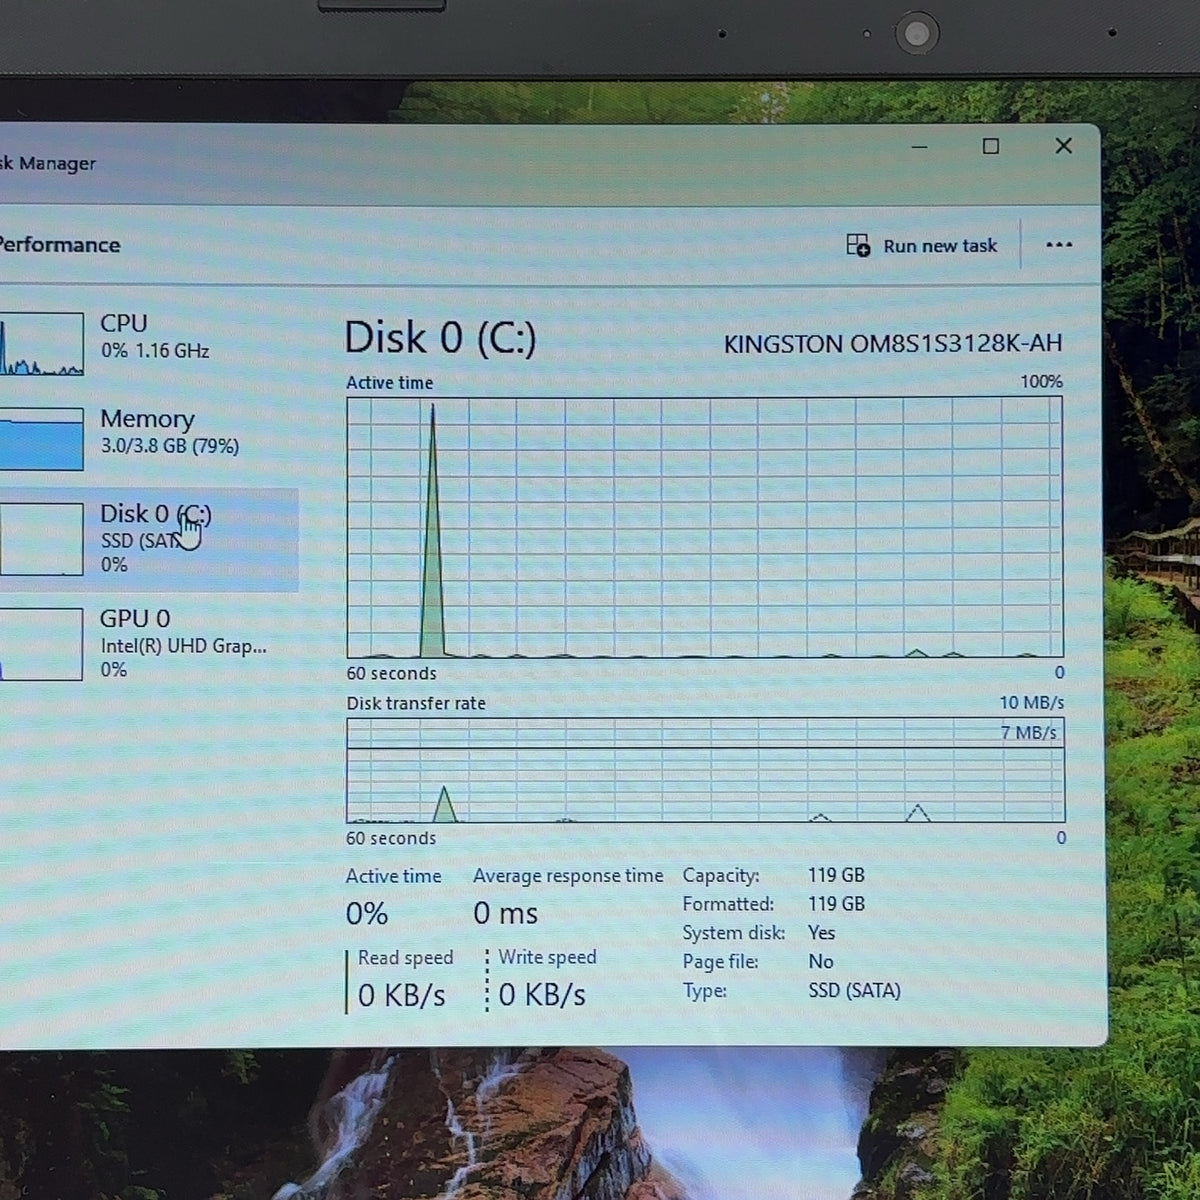Click the Formatted 119 GB value
1200x1200 pixels.
(836, 904)
